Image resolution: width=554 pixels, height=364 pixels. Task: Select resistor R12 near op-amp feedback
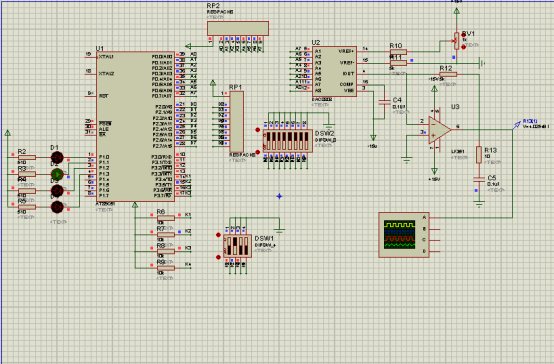coord(448,74)
